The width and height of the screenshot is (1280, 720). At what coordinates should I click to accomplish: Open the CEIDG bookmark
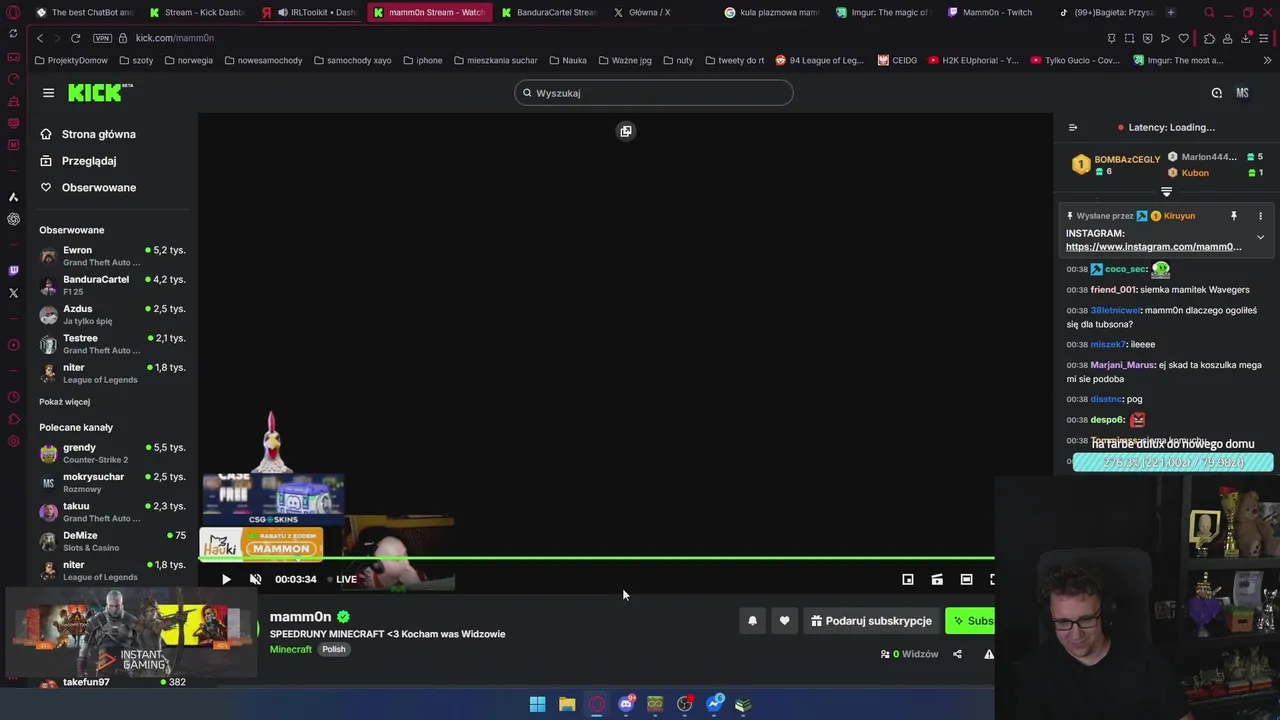point(897,60)
